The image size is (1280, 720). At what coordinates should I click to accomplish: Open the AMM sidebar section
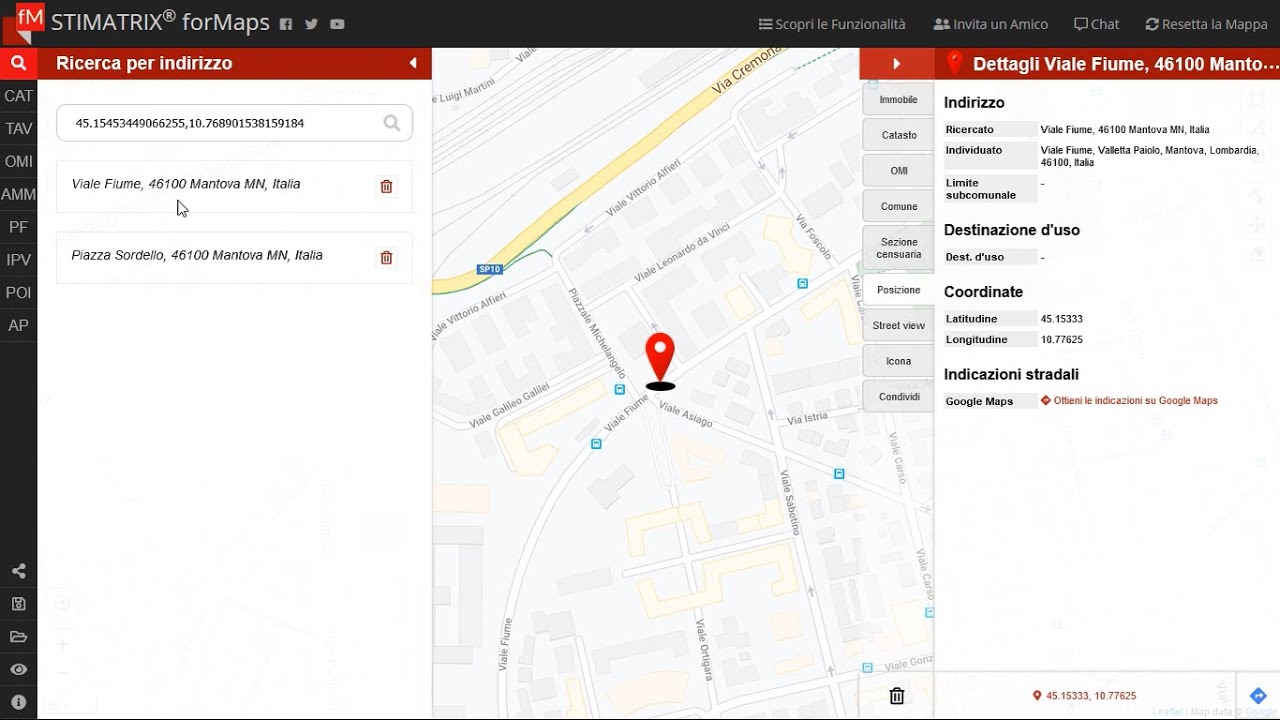(x=18, y=195)
